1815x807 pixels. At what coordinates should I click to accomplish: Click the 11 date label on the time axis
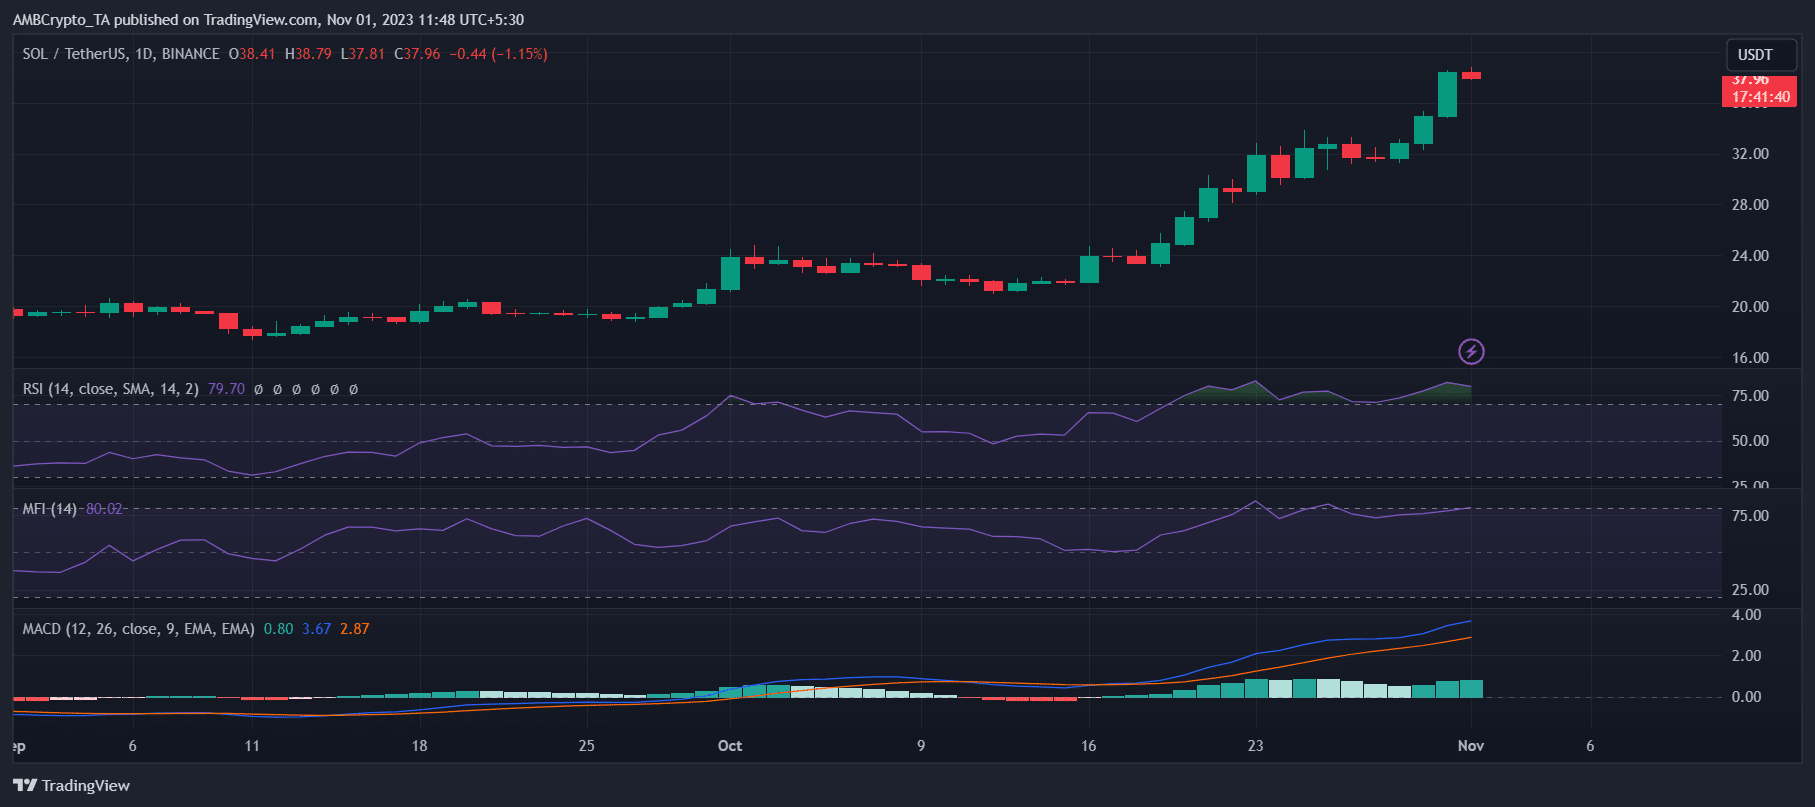[x=252, y=746]
